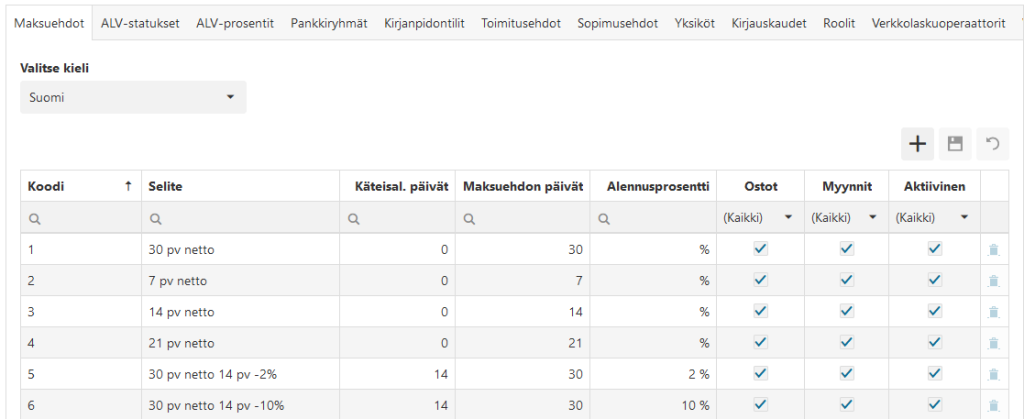
Task: Switch to the ALV-prosentit tab
Action: pyautogui.click(x=235, y=23)
